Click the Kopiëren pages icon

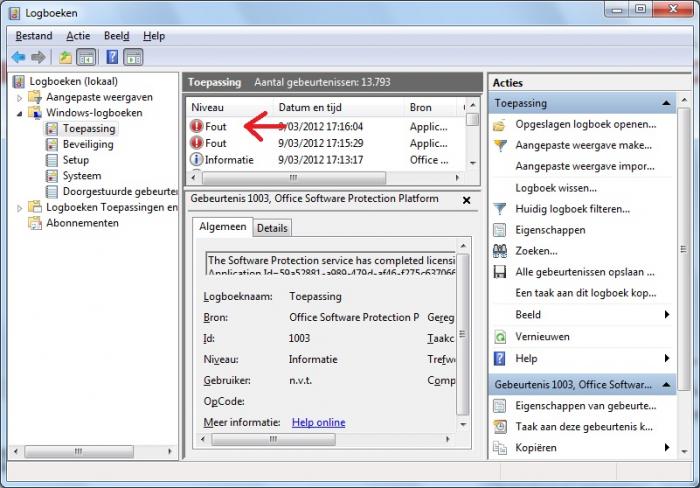coord(500,448)
